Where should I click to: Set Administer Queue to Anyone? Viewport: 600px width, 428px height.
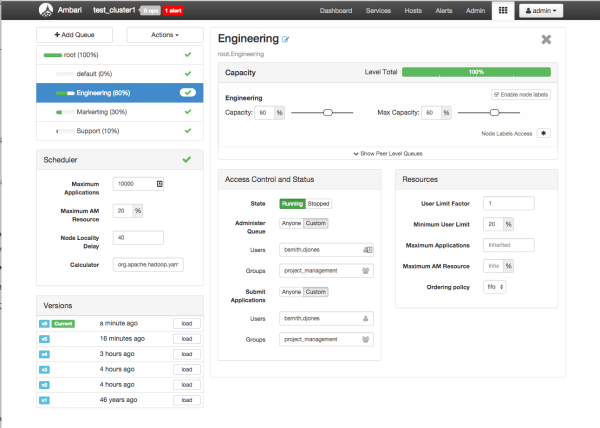[291, 221]
